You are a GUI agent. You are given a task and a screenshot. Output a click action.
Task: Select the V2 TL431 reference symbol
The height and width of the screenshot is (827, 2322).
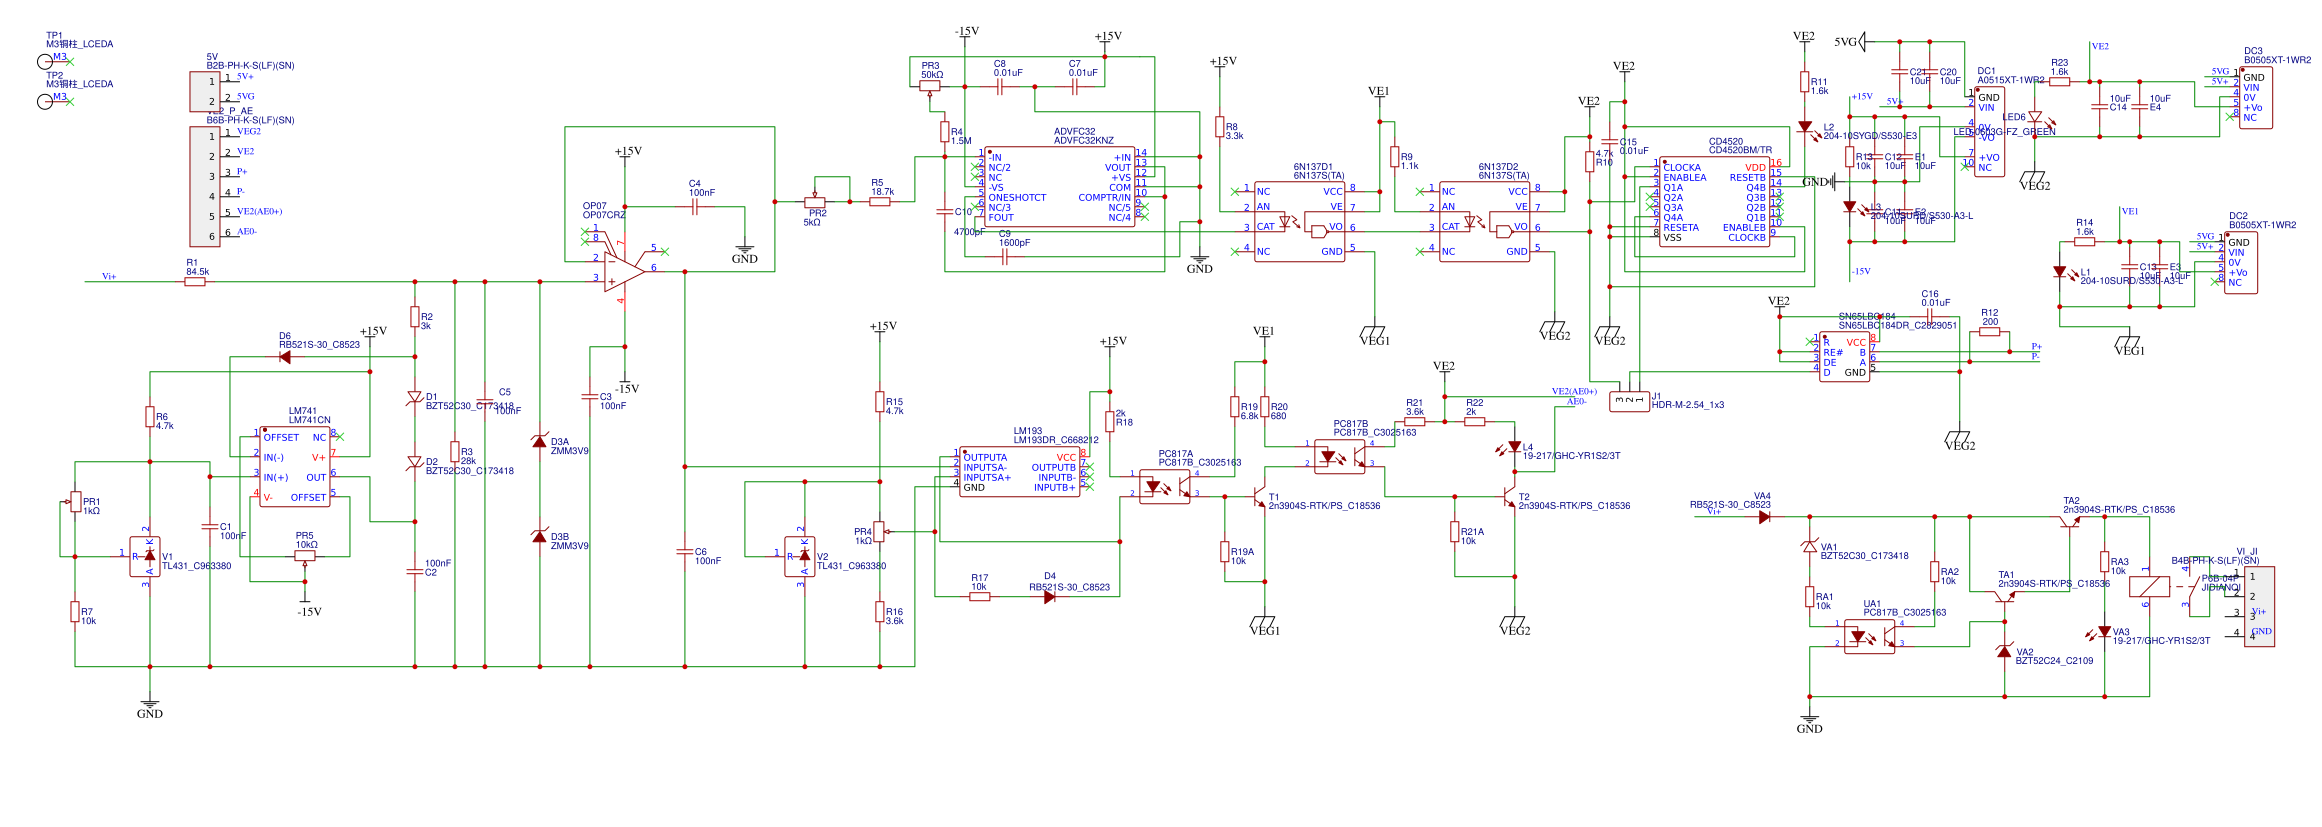pos(801,557)
